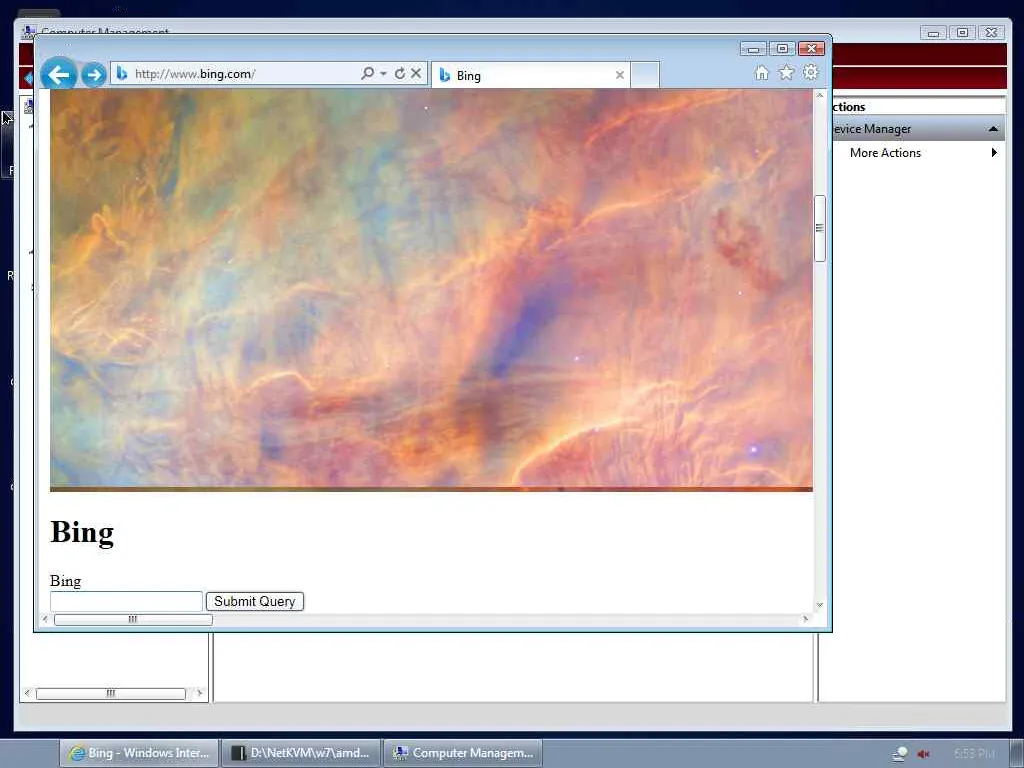Click browser horizontal scroll left arrow
Image resolution: width=1024 pixels, height=768 pixels.
(45, 619)
